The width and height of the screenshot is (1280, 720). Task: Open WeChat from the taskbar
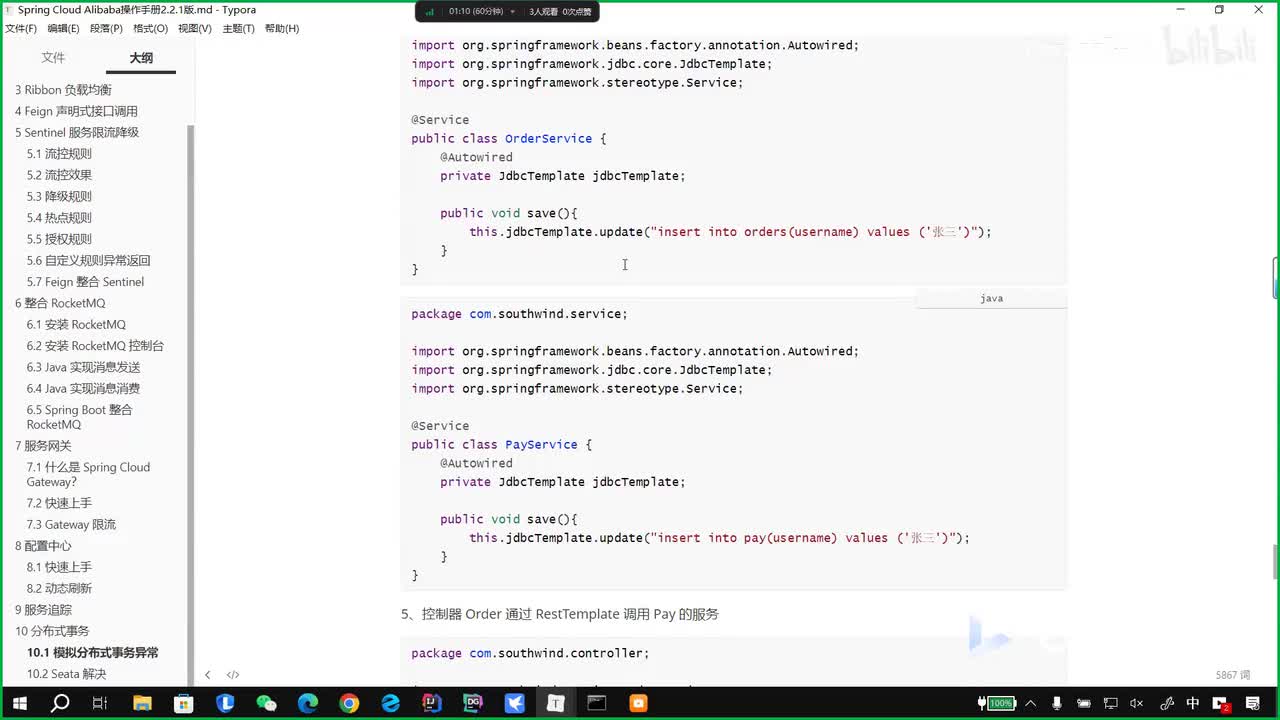coord(266,703)
